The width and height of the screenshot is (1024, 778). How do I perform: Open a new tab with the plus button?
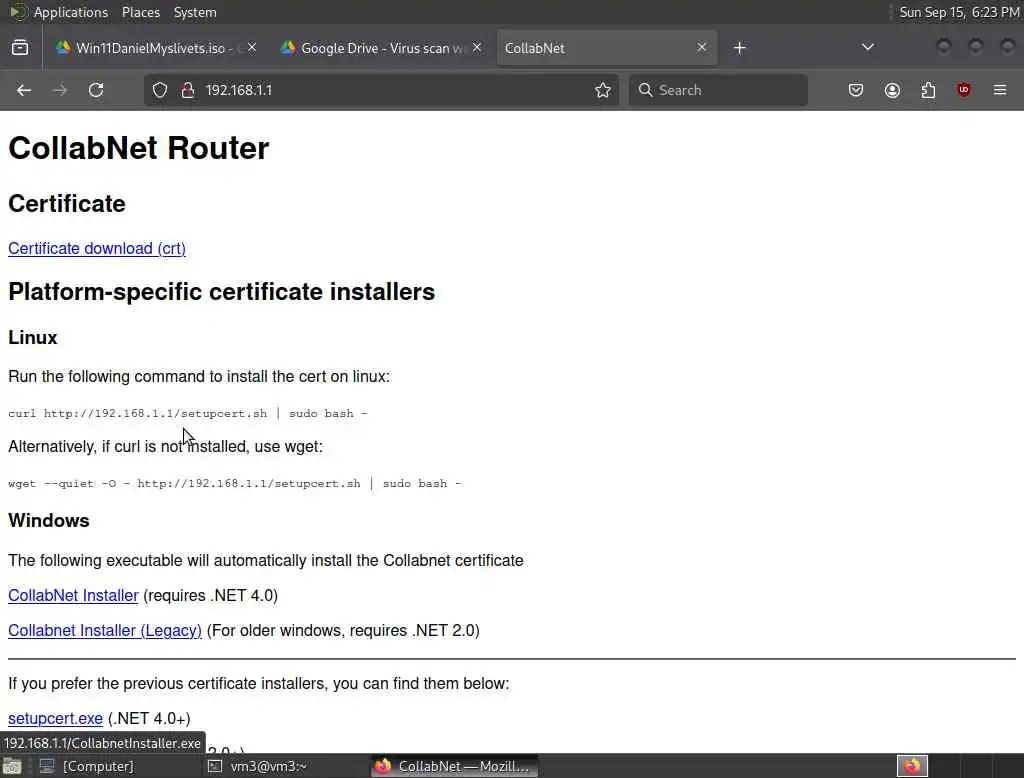tap(739, 48)
